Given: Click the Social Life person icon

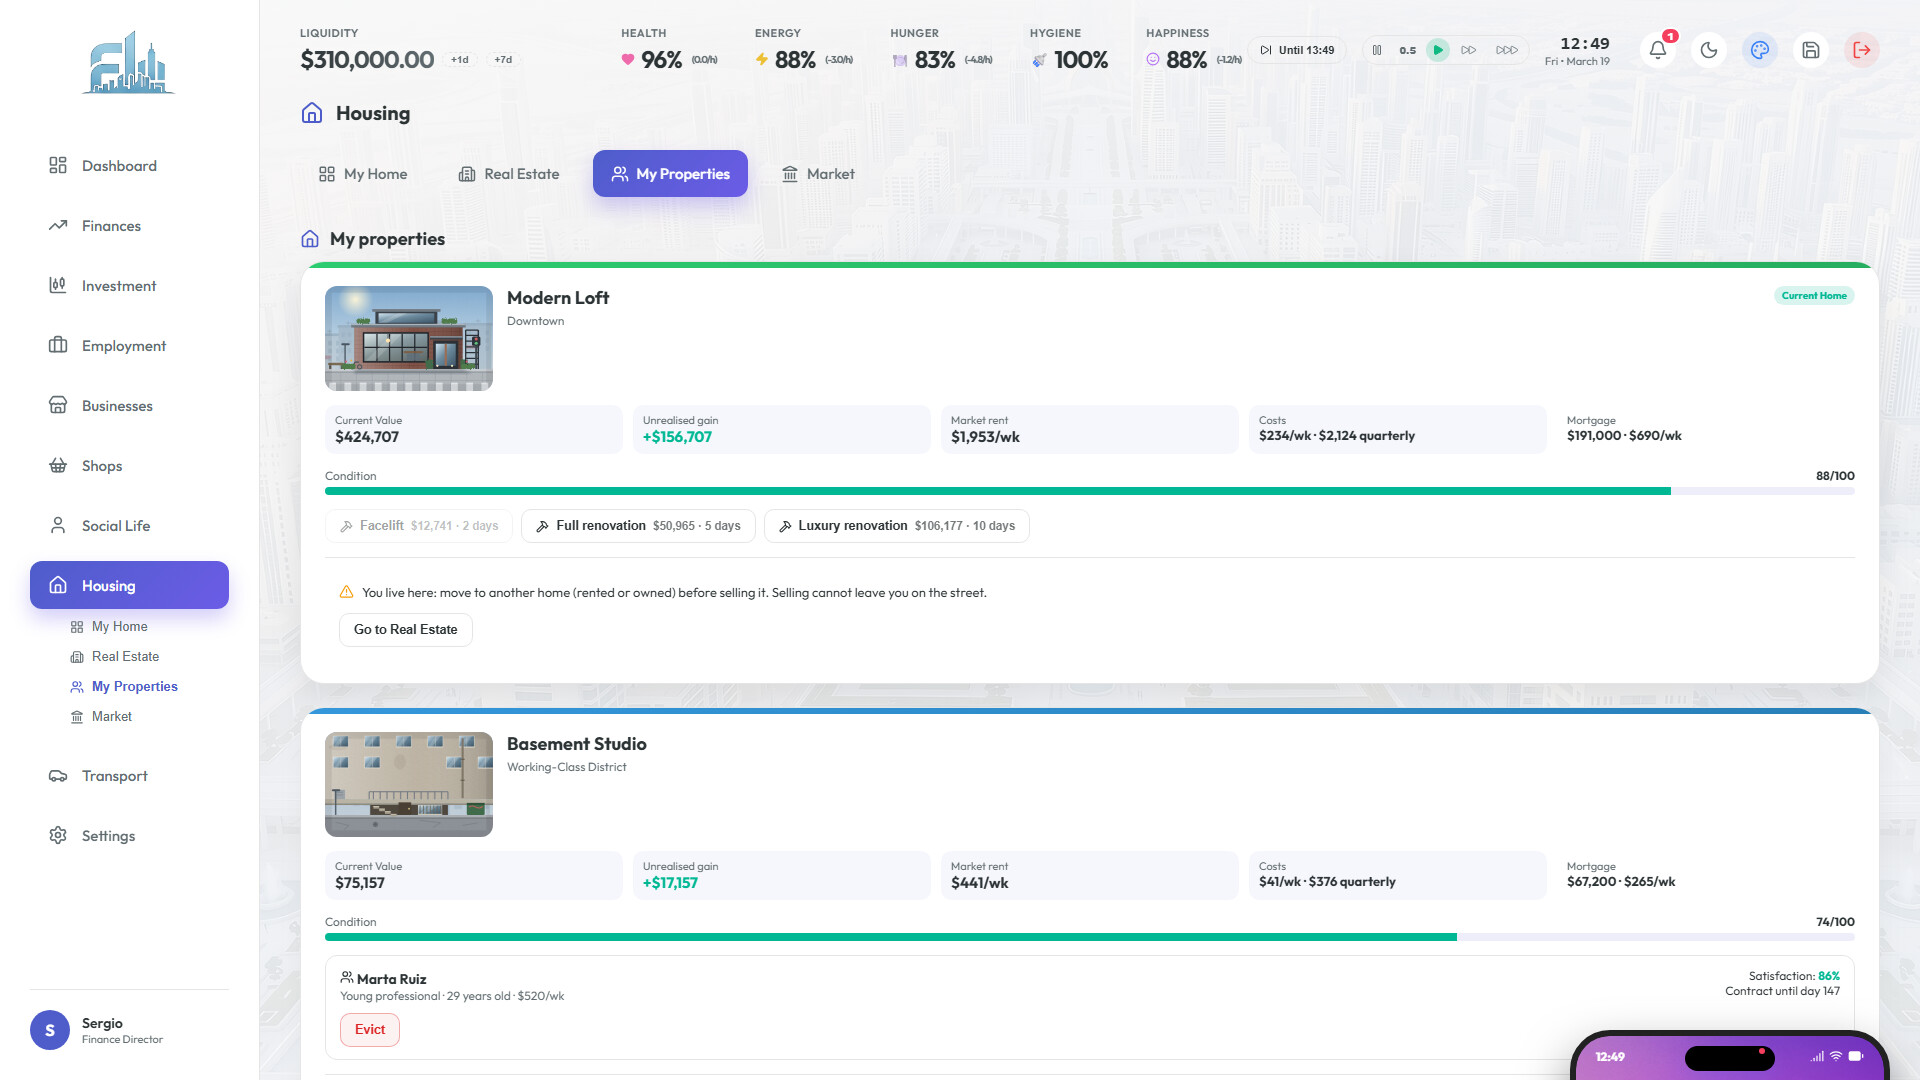Looking at the screenshot, I should [58, 526].
